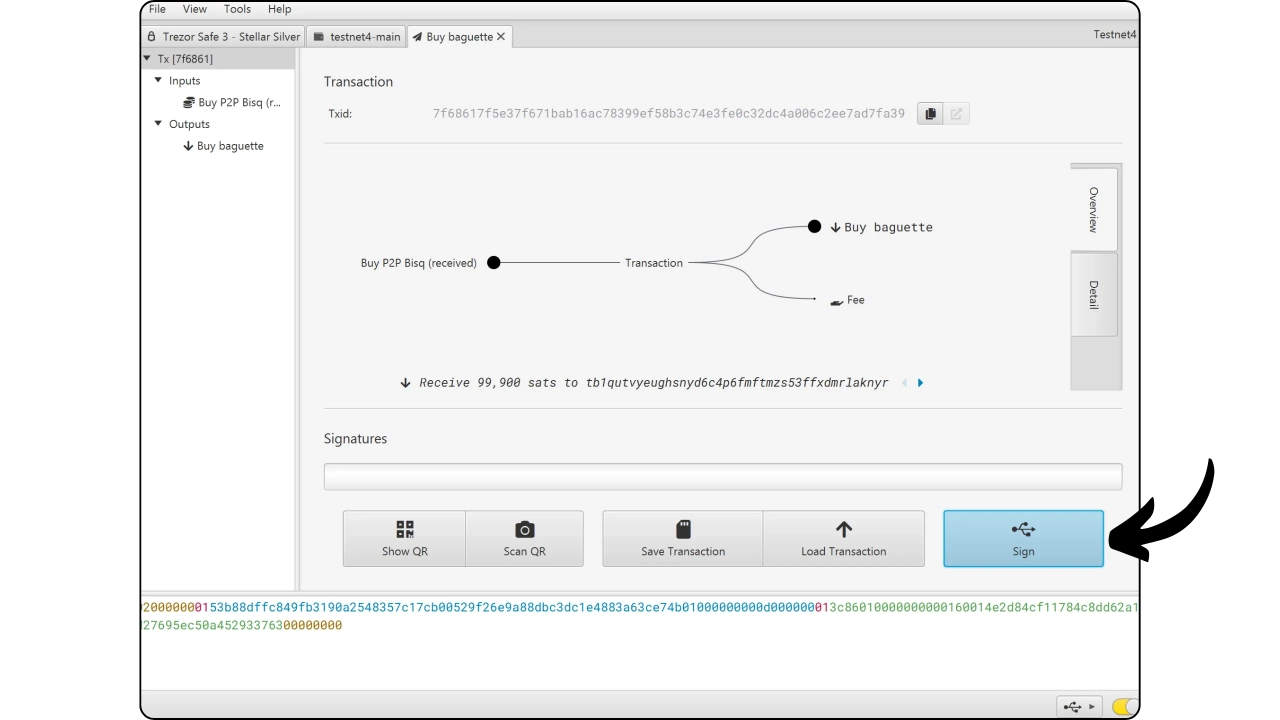
Task: Select the Buy P2P Bisq input tree item
Action: [x=238, y=102]
